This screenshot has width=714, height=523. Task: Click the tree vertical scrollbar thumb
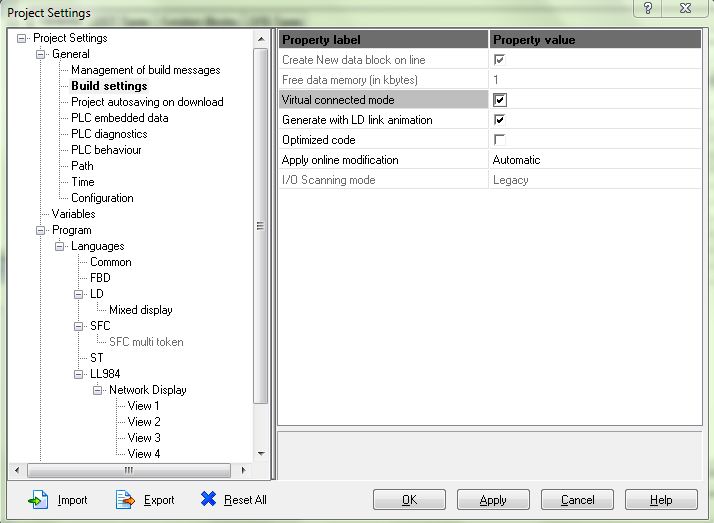click(261, 226)
